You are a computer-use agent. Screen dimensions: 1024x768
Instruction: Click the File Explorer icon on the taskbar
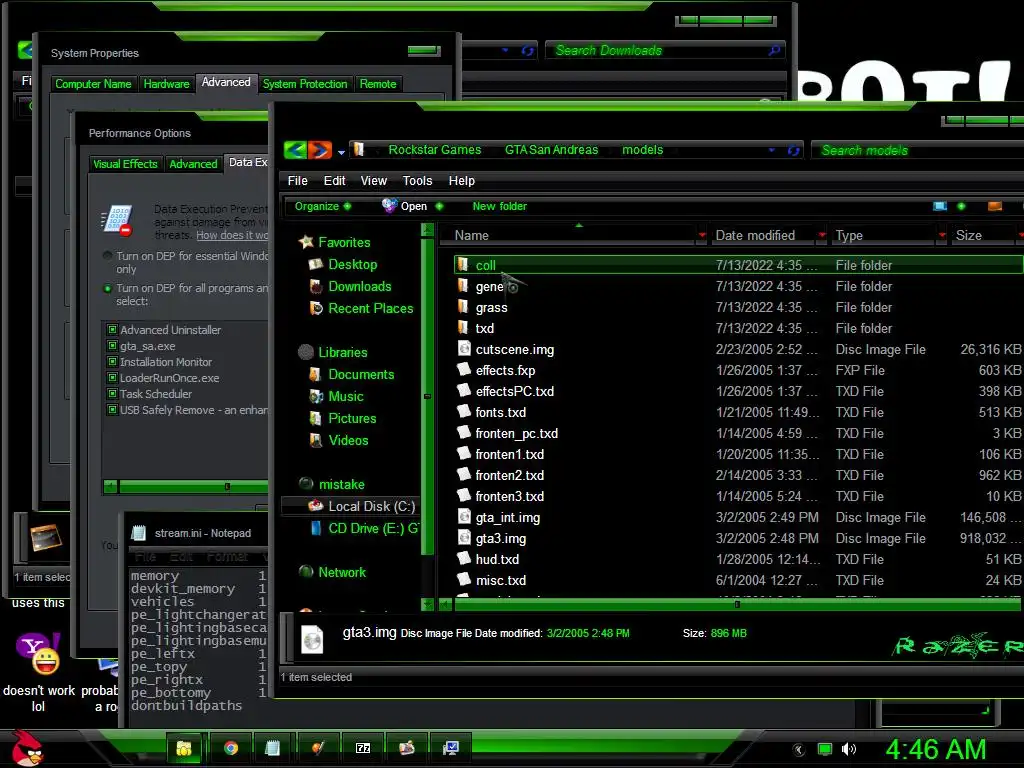184,748
